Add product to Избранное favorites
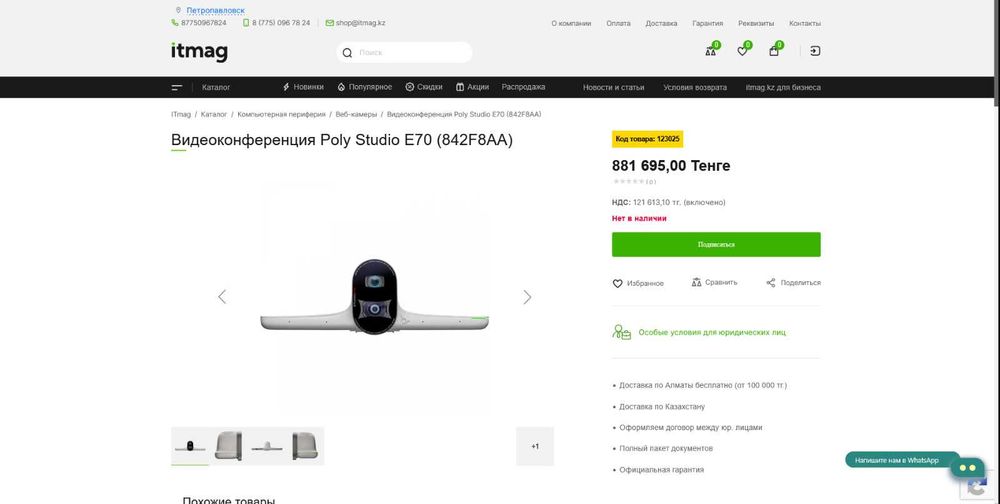Screen dimensions: 1000x504 tap(638, 283)
